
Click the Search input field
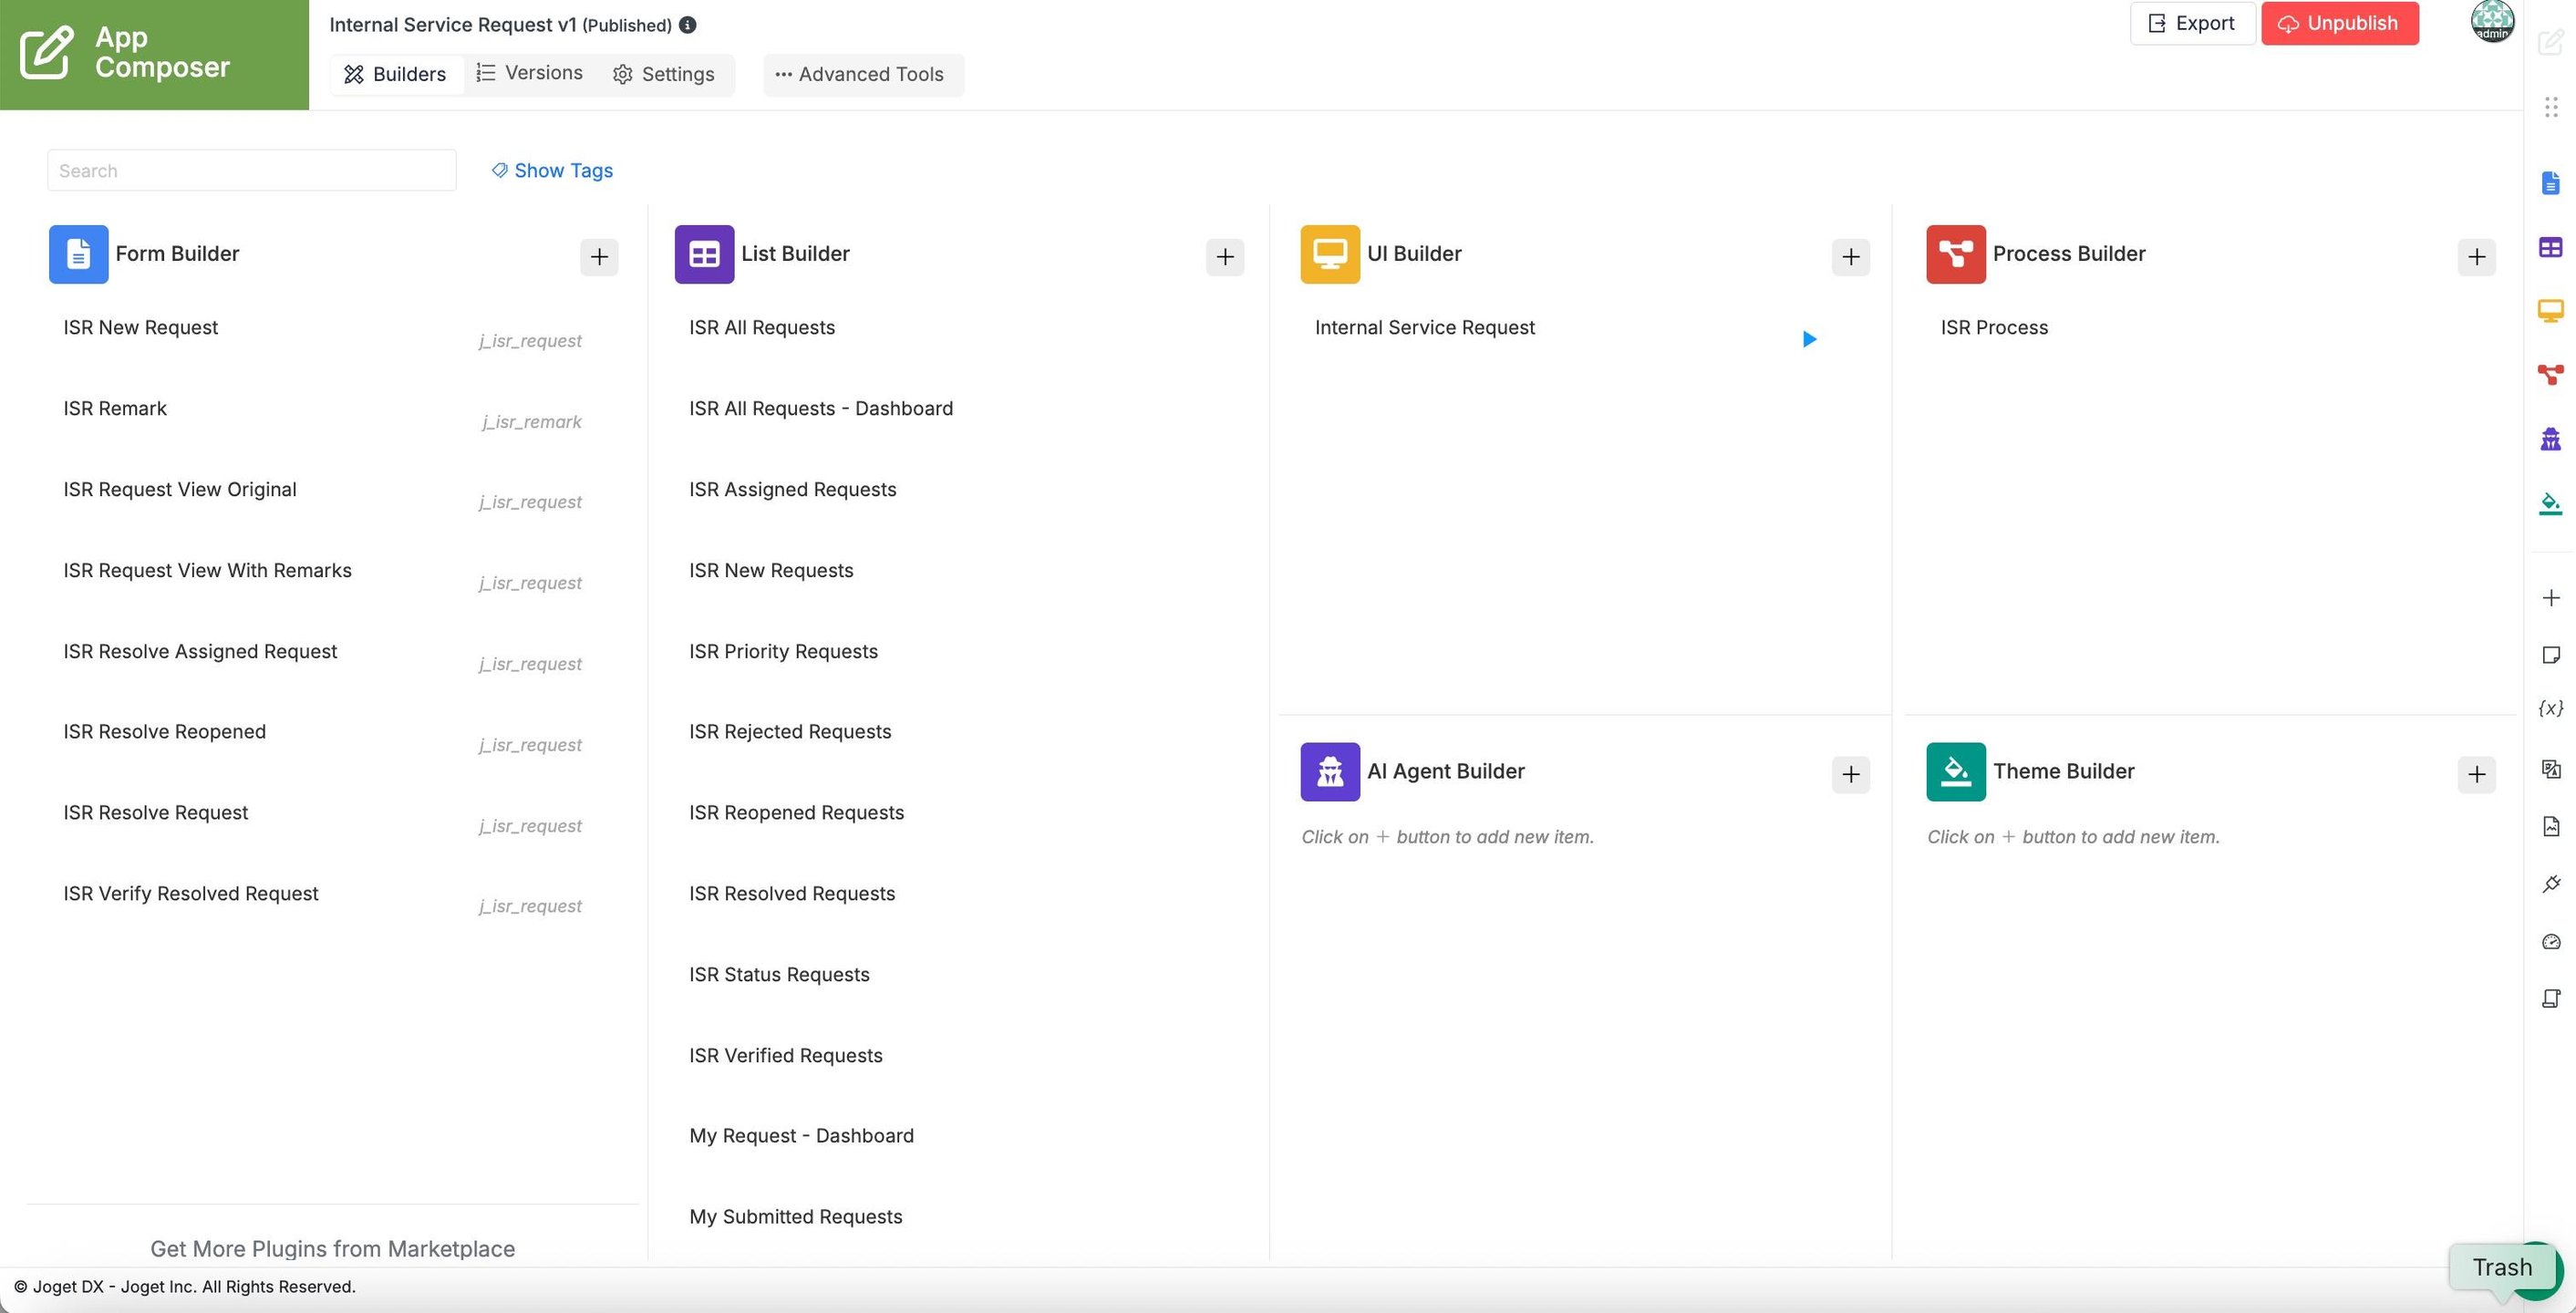tap(251, 170)
